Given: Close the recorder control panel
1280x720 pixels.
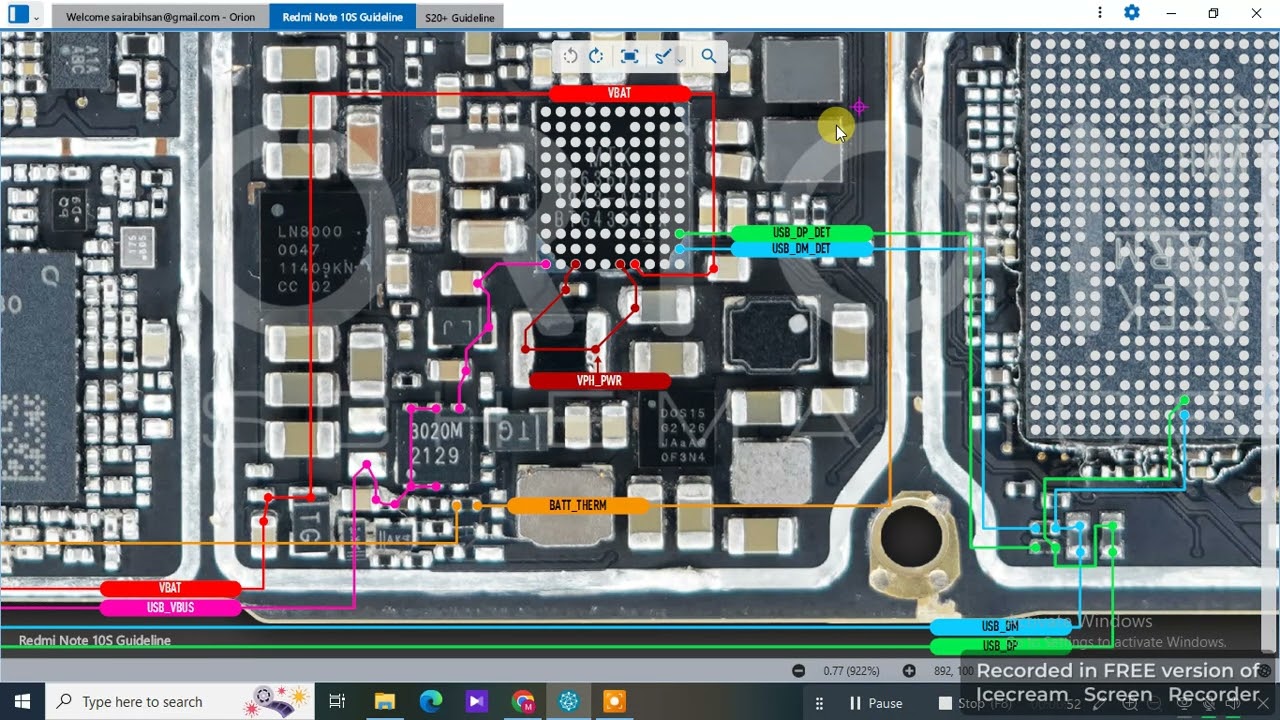Looking at the screenshot, I should click(x=1261, y=704).
